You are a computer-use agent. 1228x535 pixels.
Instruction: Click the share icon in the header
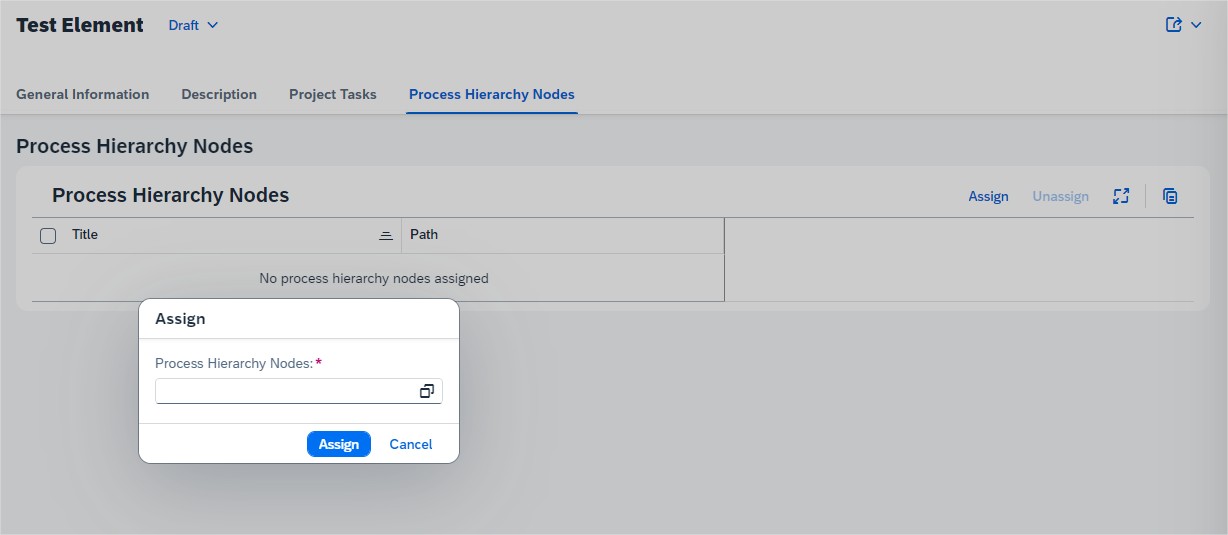pyautogui.click(x=1174, y=25)
